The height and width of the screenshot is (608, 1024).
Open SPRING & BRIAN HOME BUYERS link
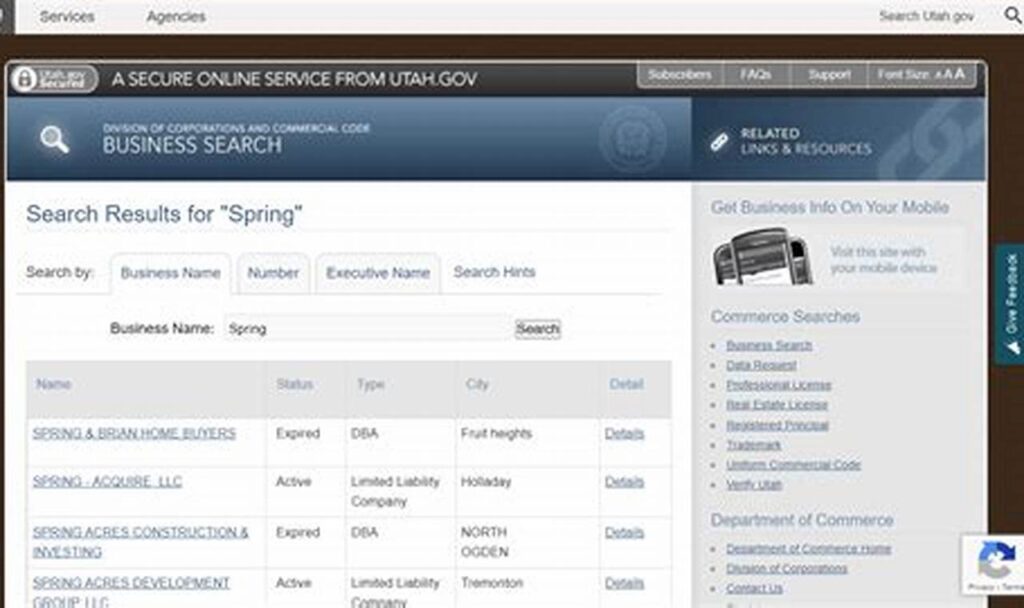135,434
